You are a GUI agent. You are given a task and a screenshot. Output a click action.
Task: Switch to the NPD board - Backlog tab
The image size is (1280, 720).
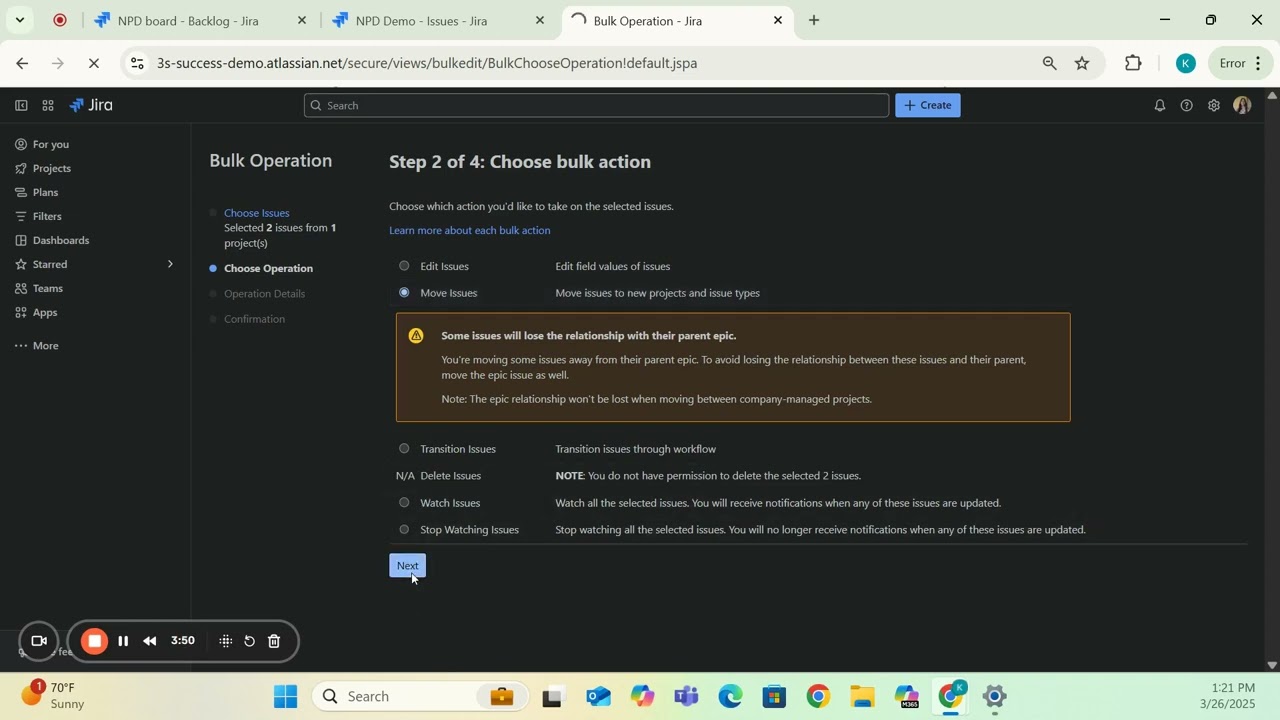pos(201,20)
